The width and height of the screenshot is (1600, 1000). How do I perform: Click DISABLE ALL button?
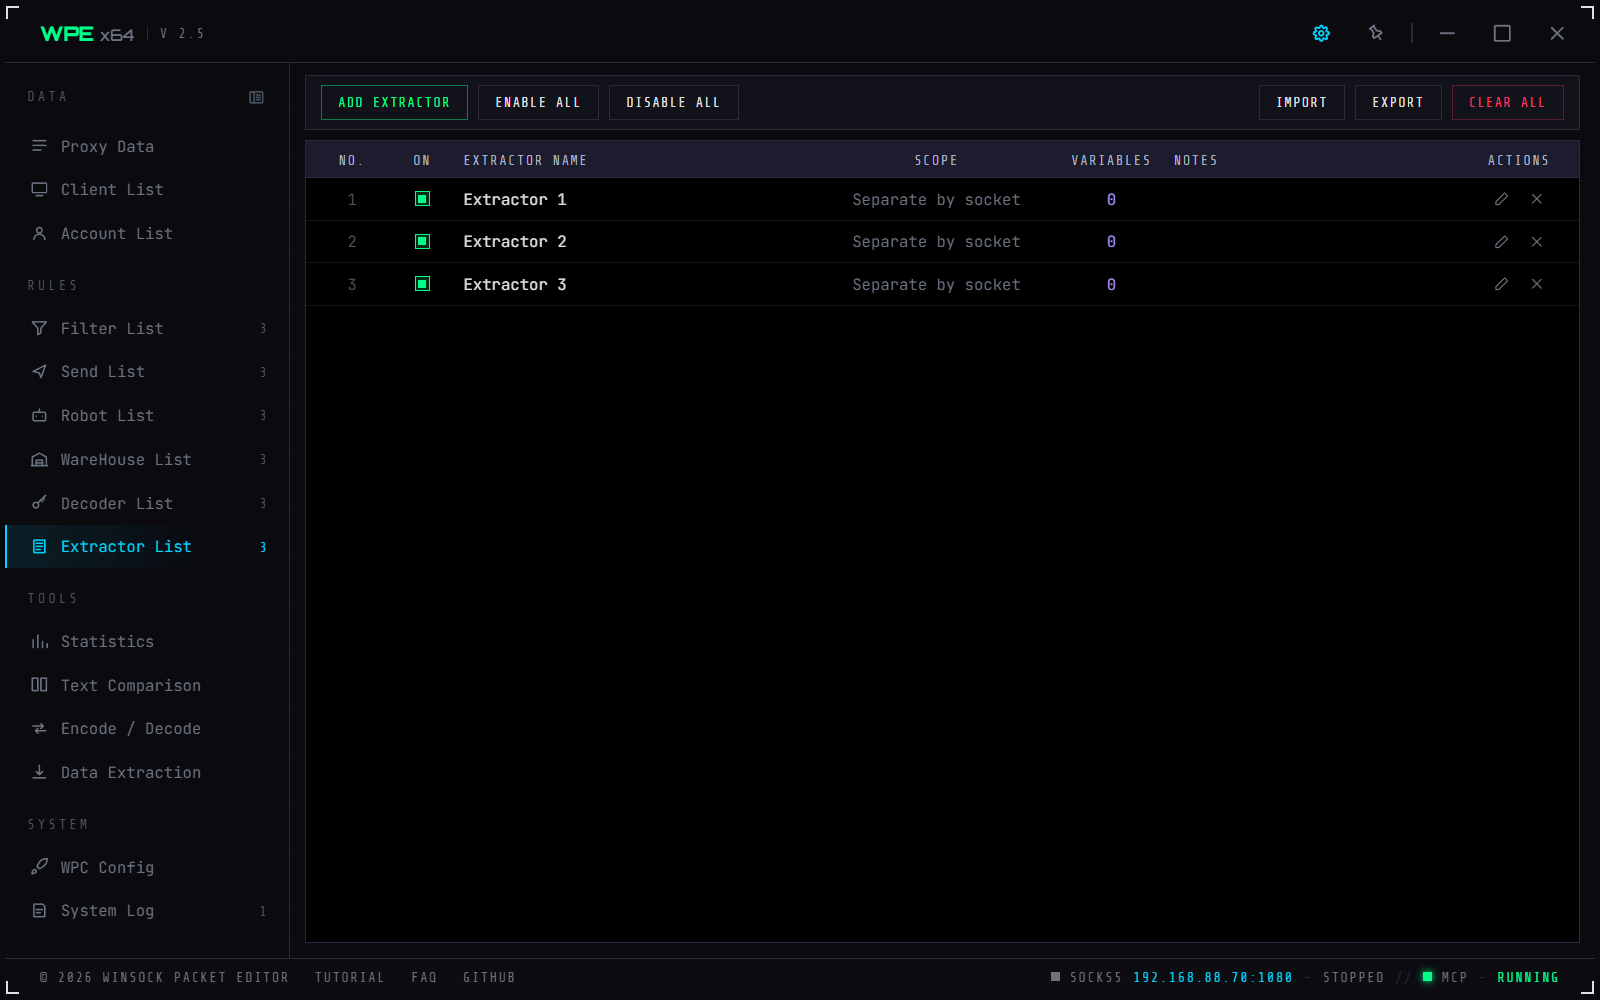coord(673,102)
